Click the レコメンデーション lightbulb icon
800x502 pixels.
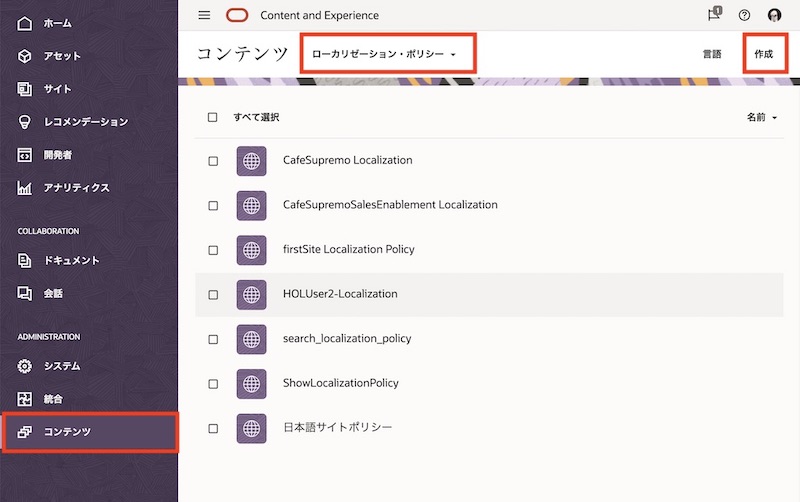[x=24, y=121]
